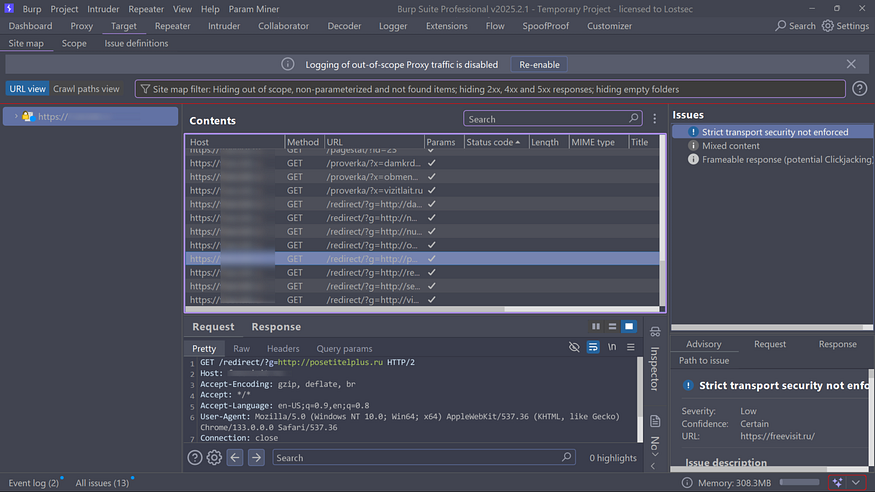Open request editor search settings gear

point(214,458)
